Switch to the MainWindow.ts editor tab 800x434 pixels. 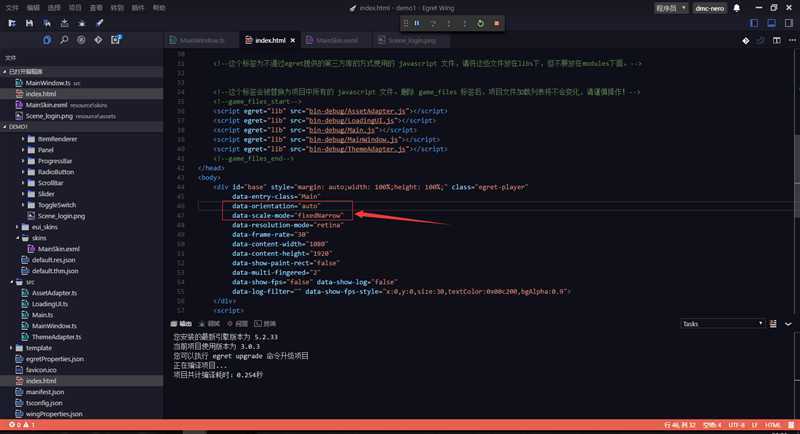pos(202,40)
